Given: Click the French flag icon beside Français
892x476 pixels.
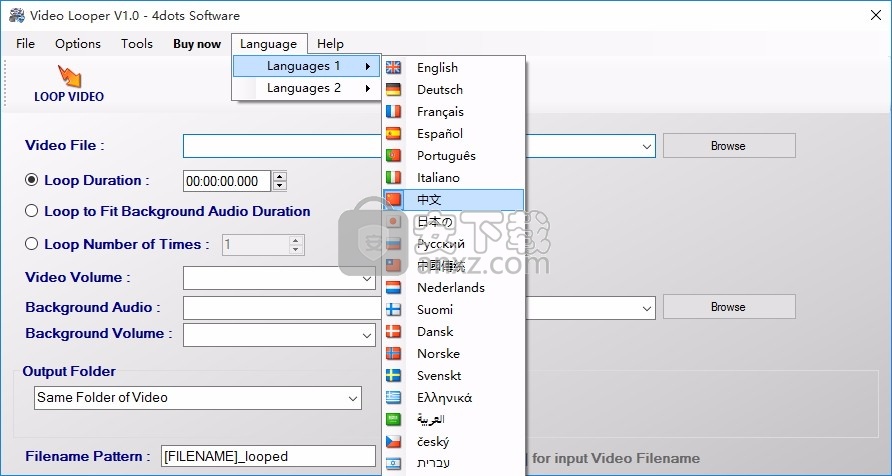Looking at the screenshot, I should click(x=393, y=111).
